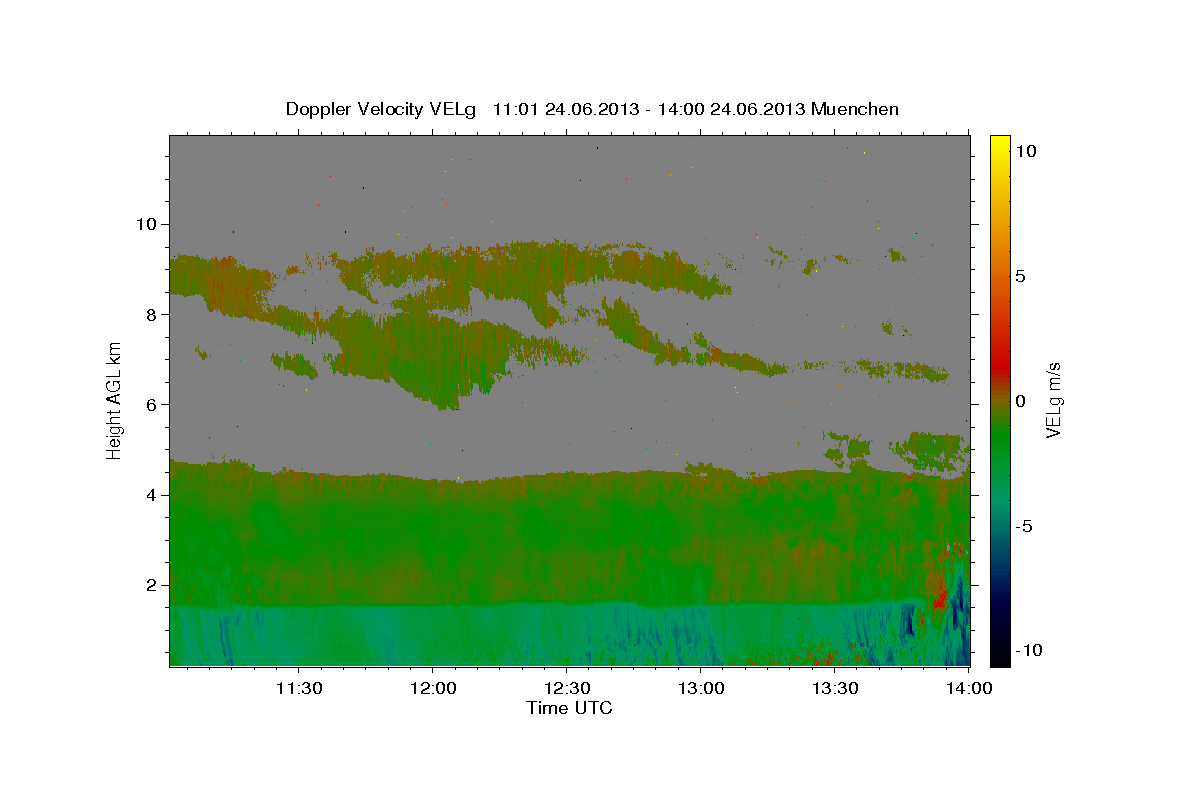Click the '14:00' time axis label

click(x=968, y=689)
